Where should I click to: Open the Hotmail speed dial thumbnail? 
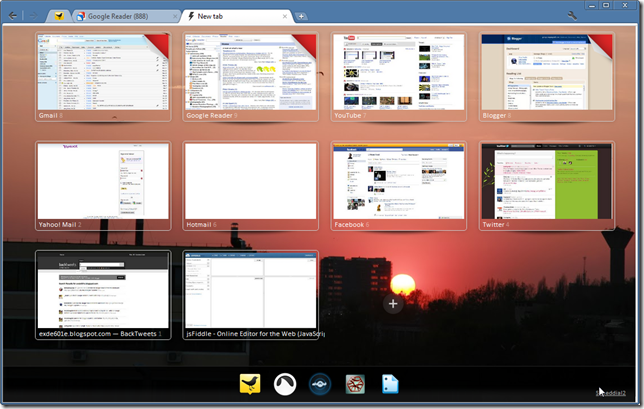click(250, 181)
